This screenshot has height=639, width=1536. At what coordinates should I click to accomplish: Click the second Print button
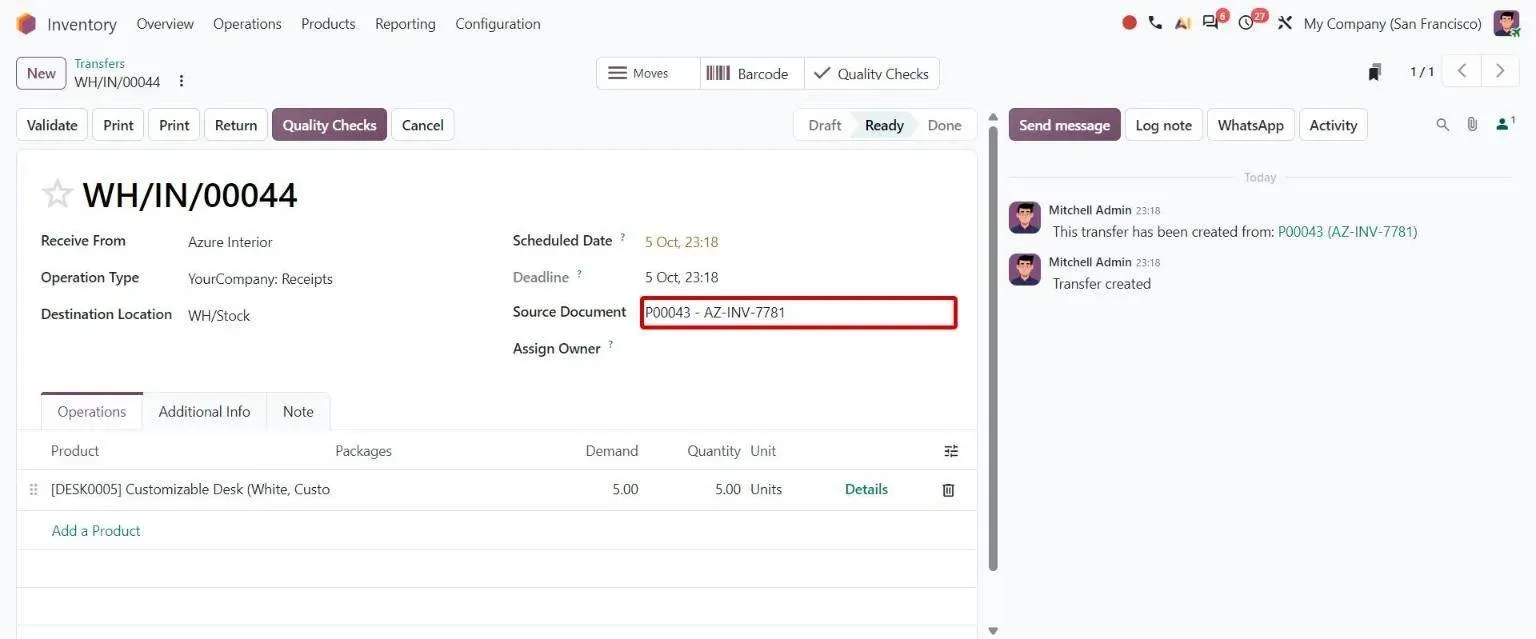pyautogui.click(x=174, y=125)
